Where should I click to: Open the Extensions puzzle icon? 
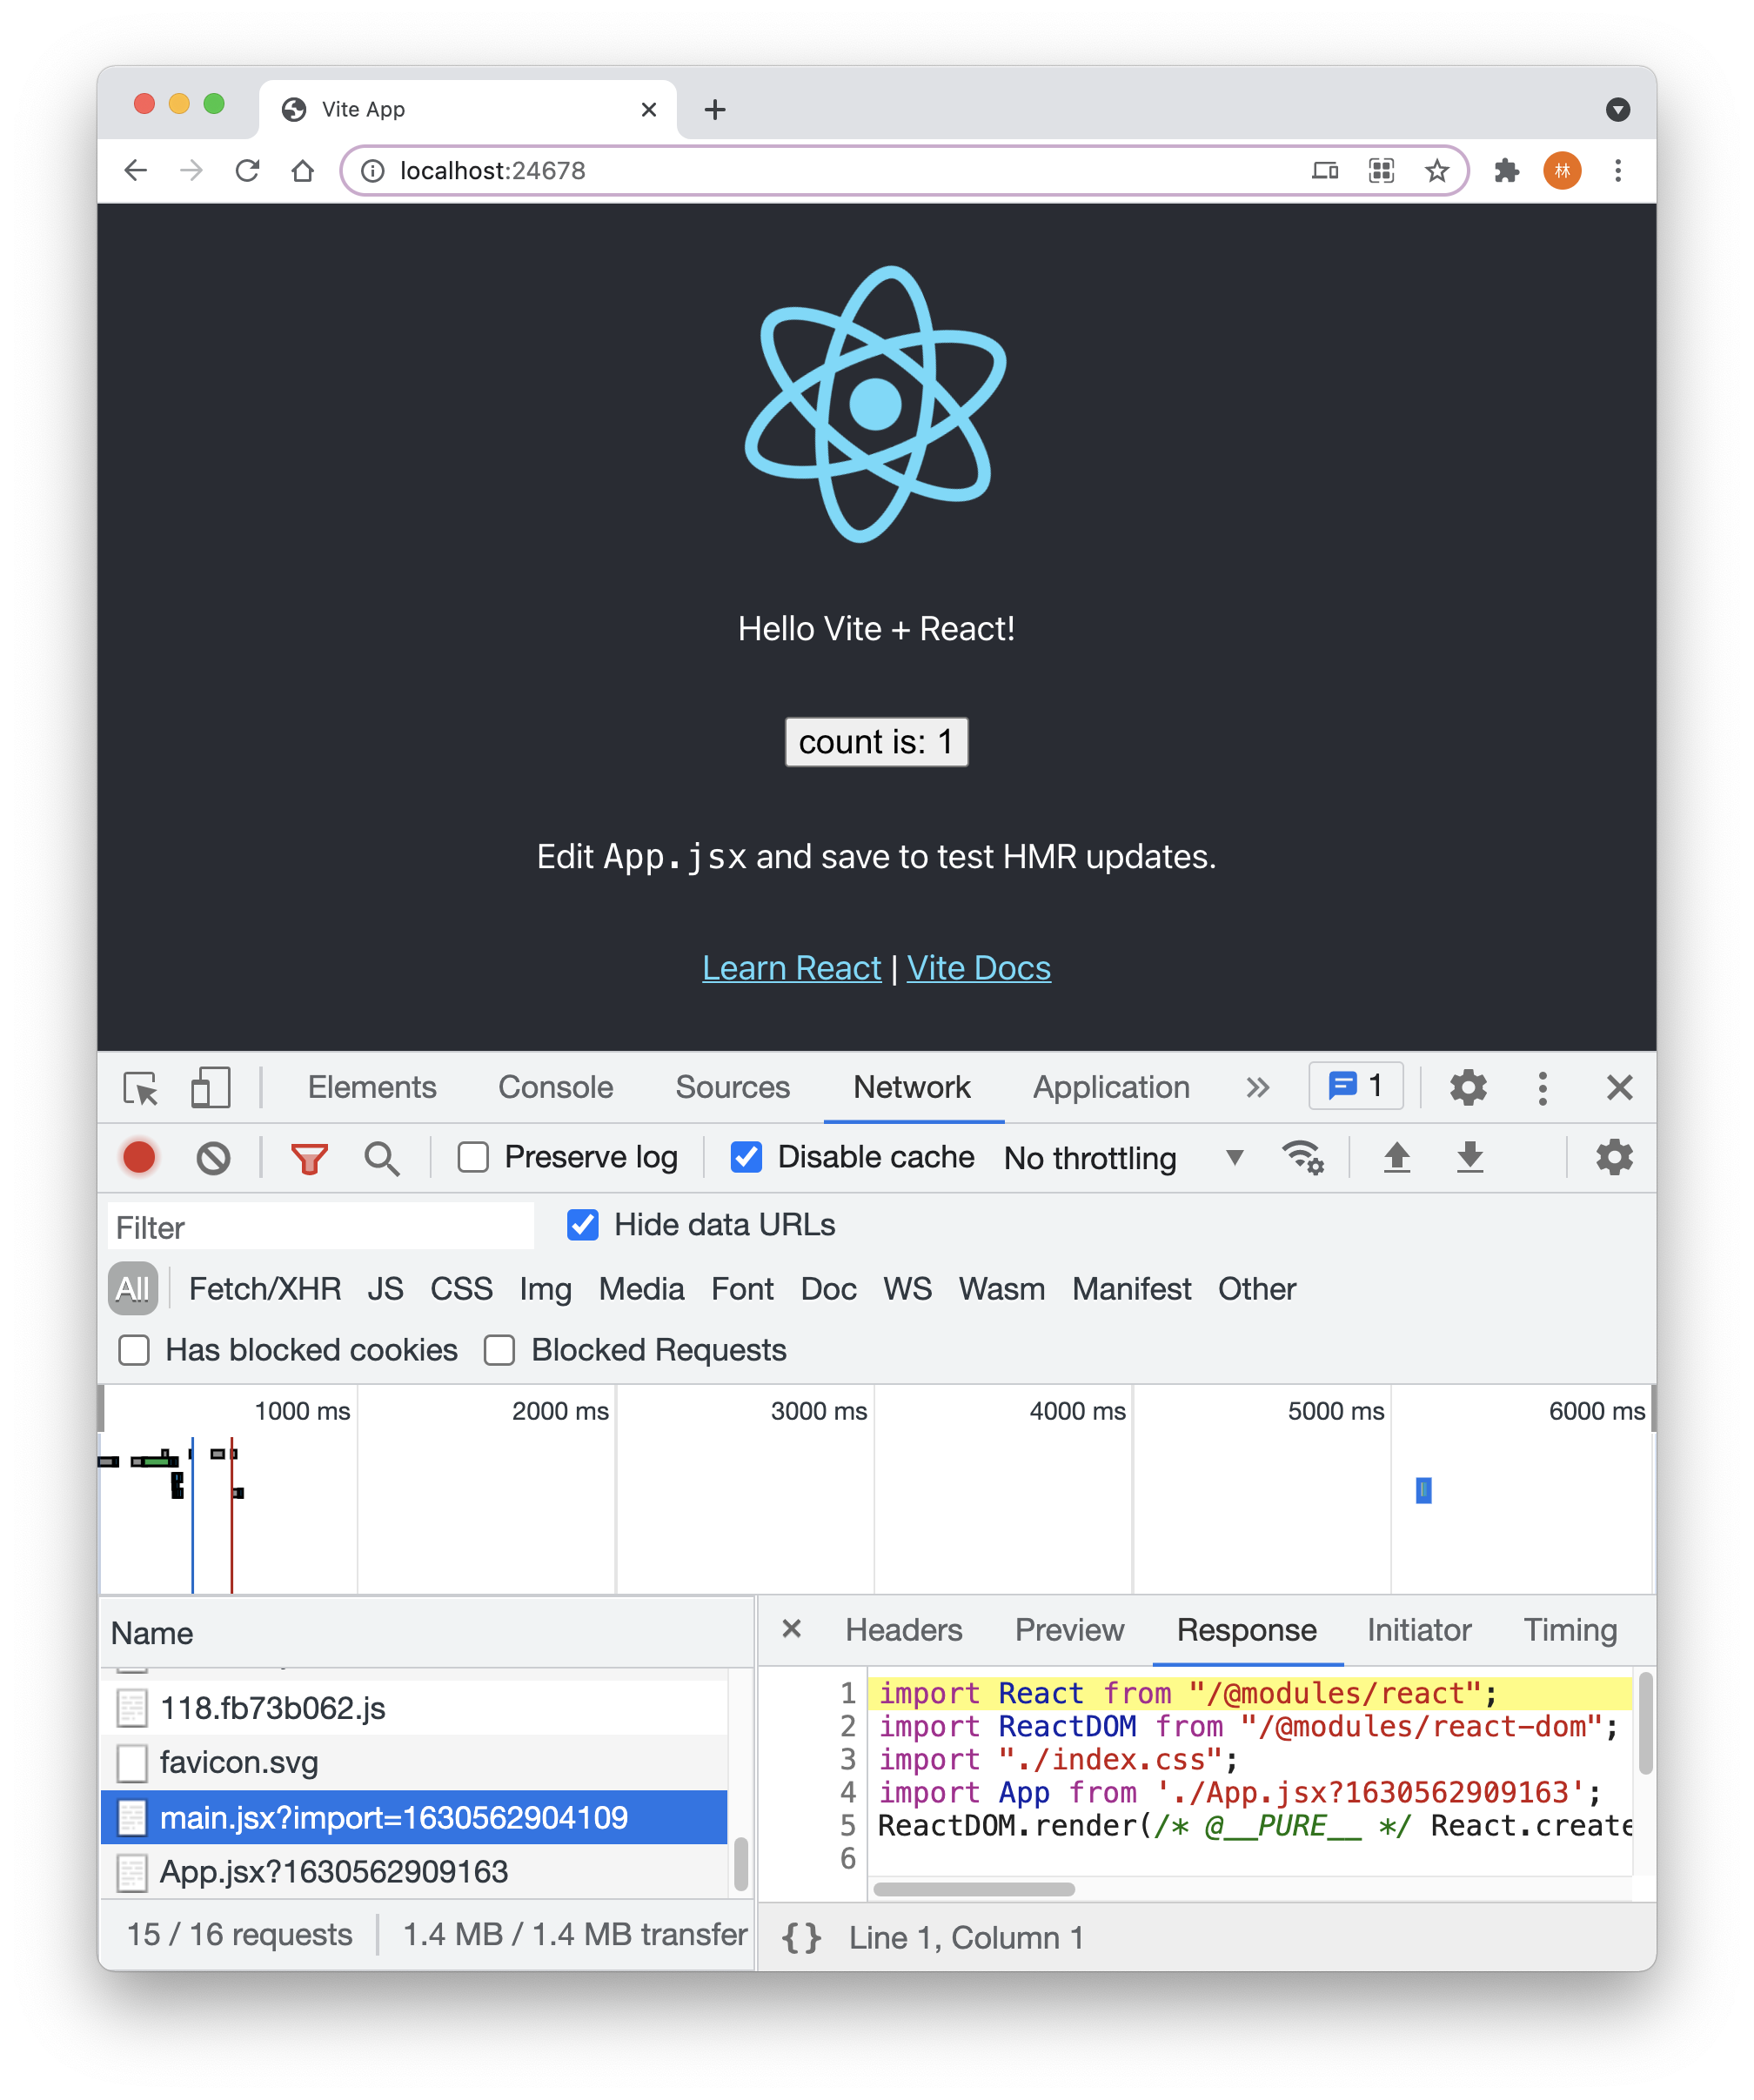point(1506,171)
